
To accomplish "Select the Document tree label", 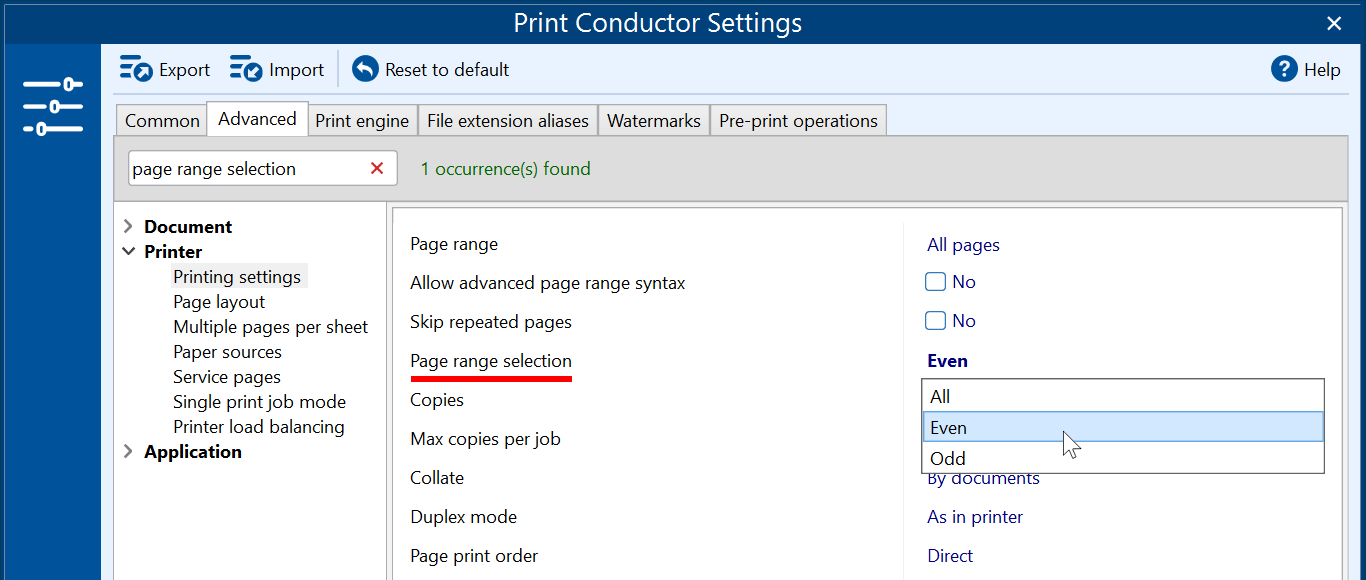I will click(x=188, y=226).
